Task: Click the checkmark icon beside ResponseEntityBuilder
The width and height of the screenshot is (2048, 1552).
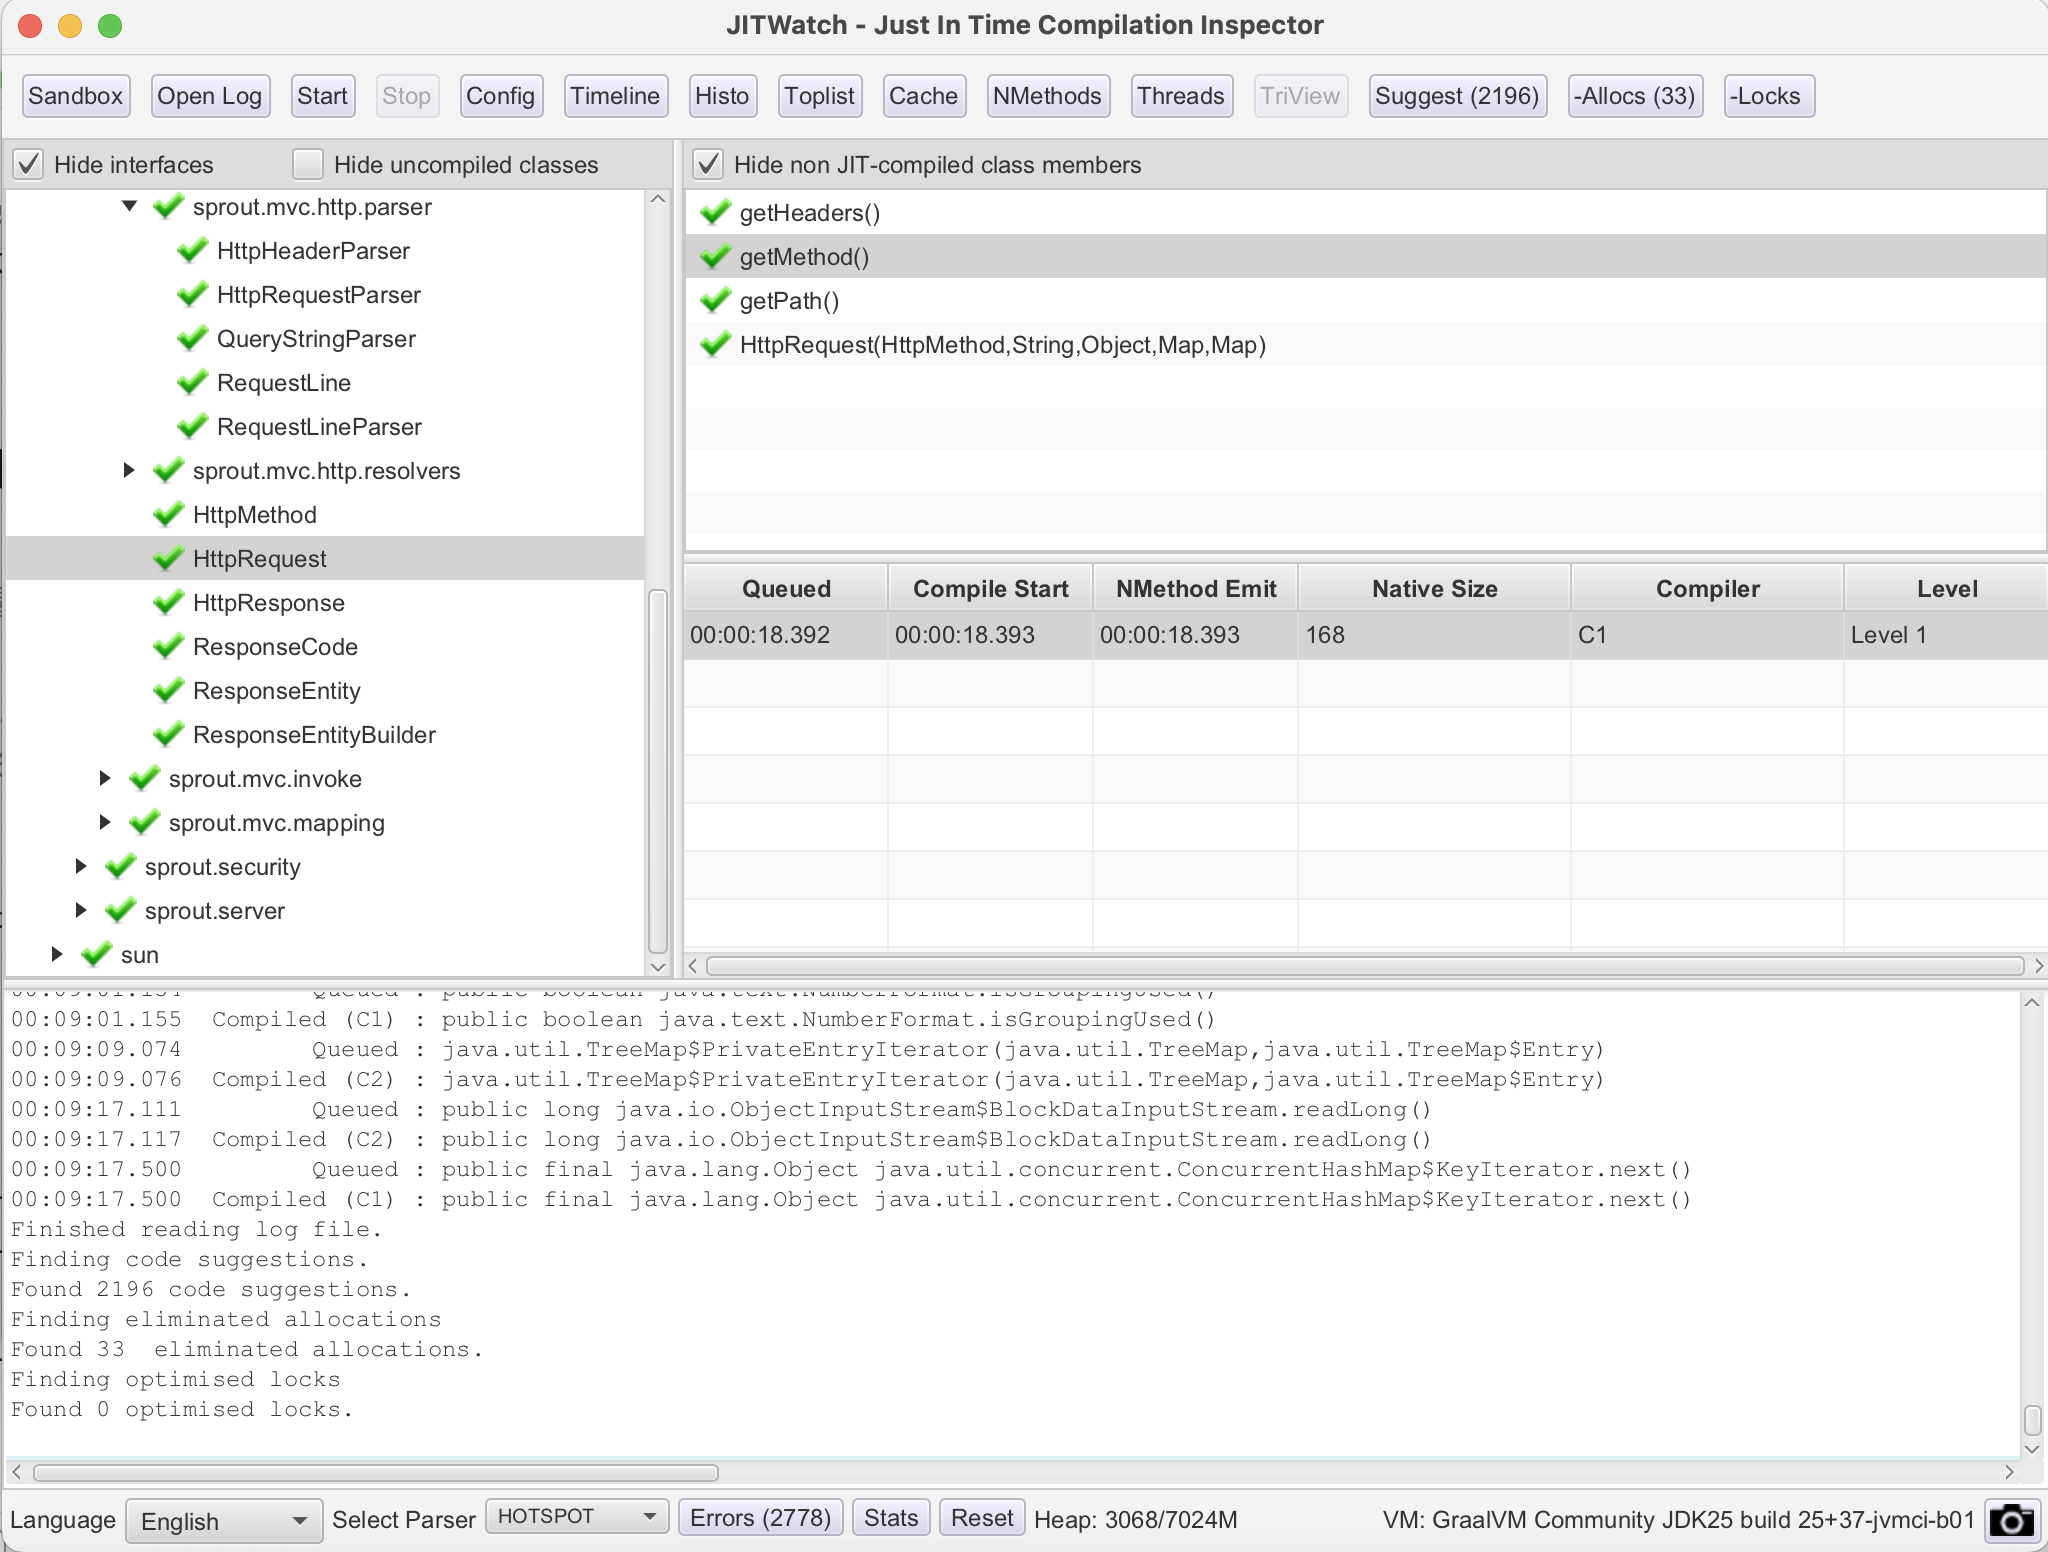Action: 168,734
